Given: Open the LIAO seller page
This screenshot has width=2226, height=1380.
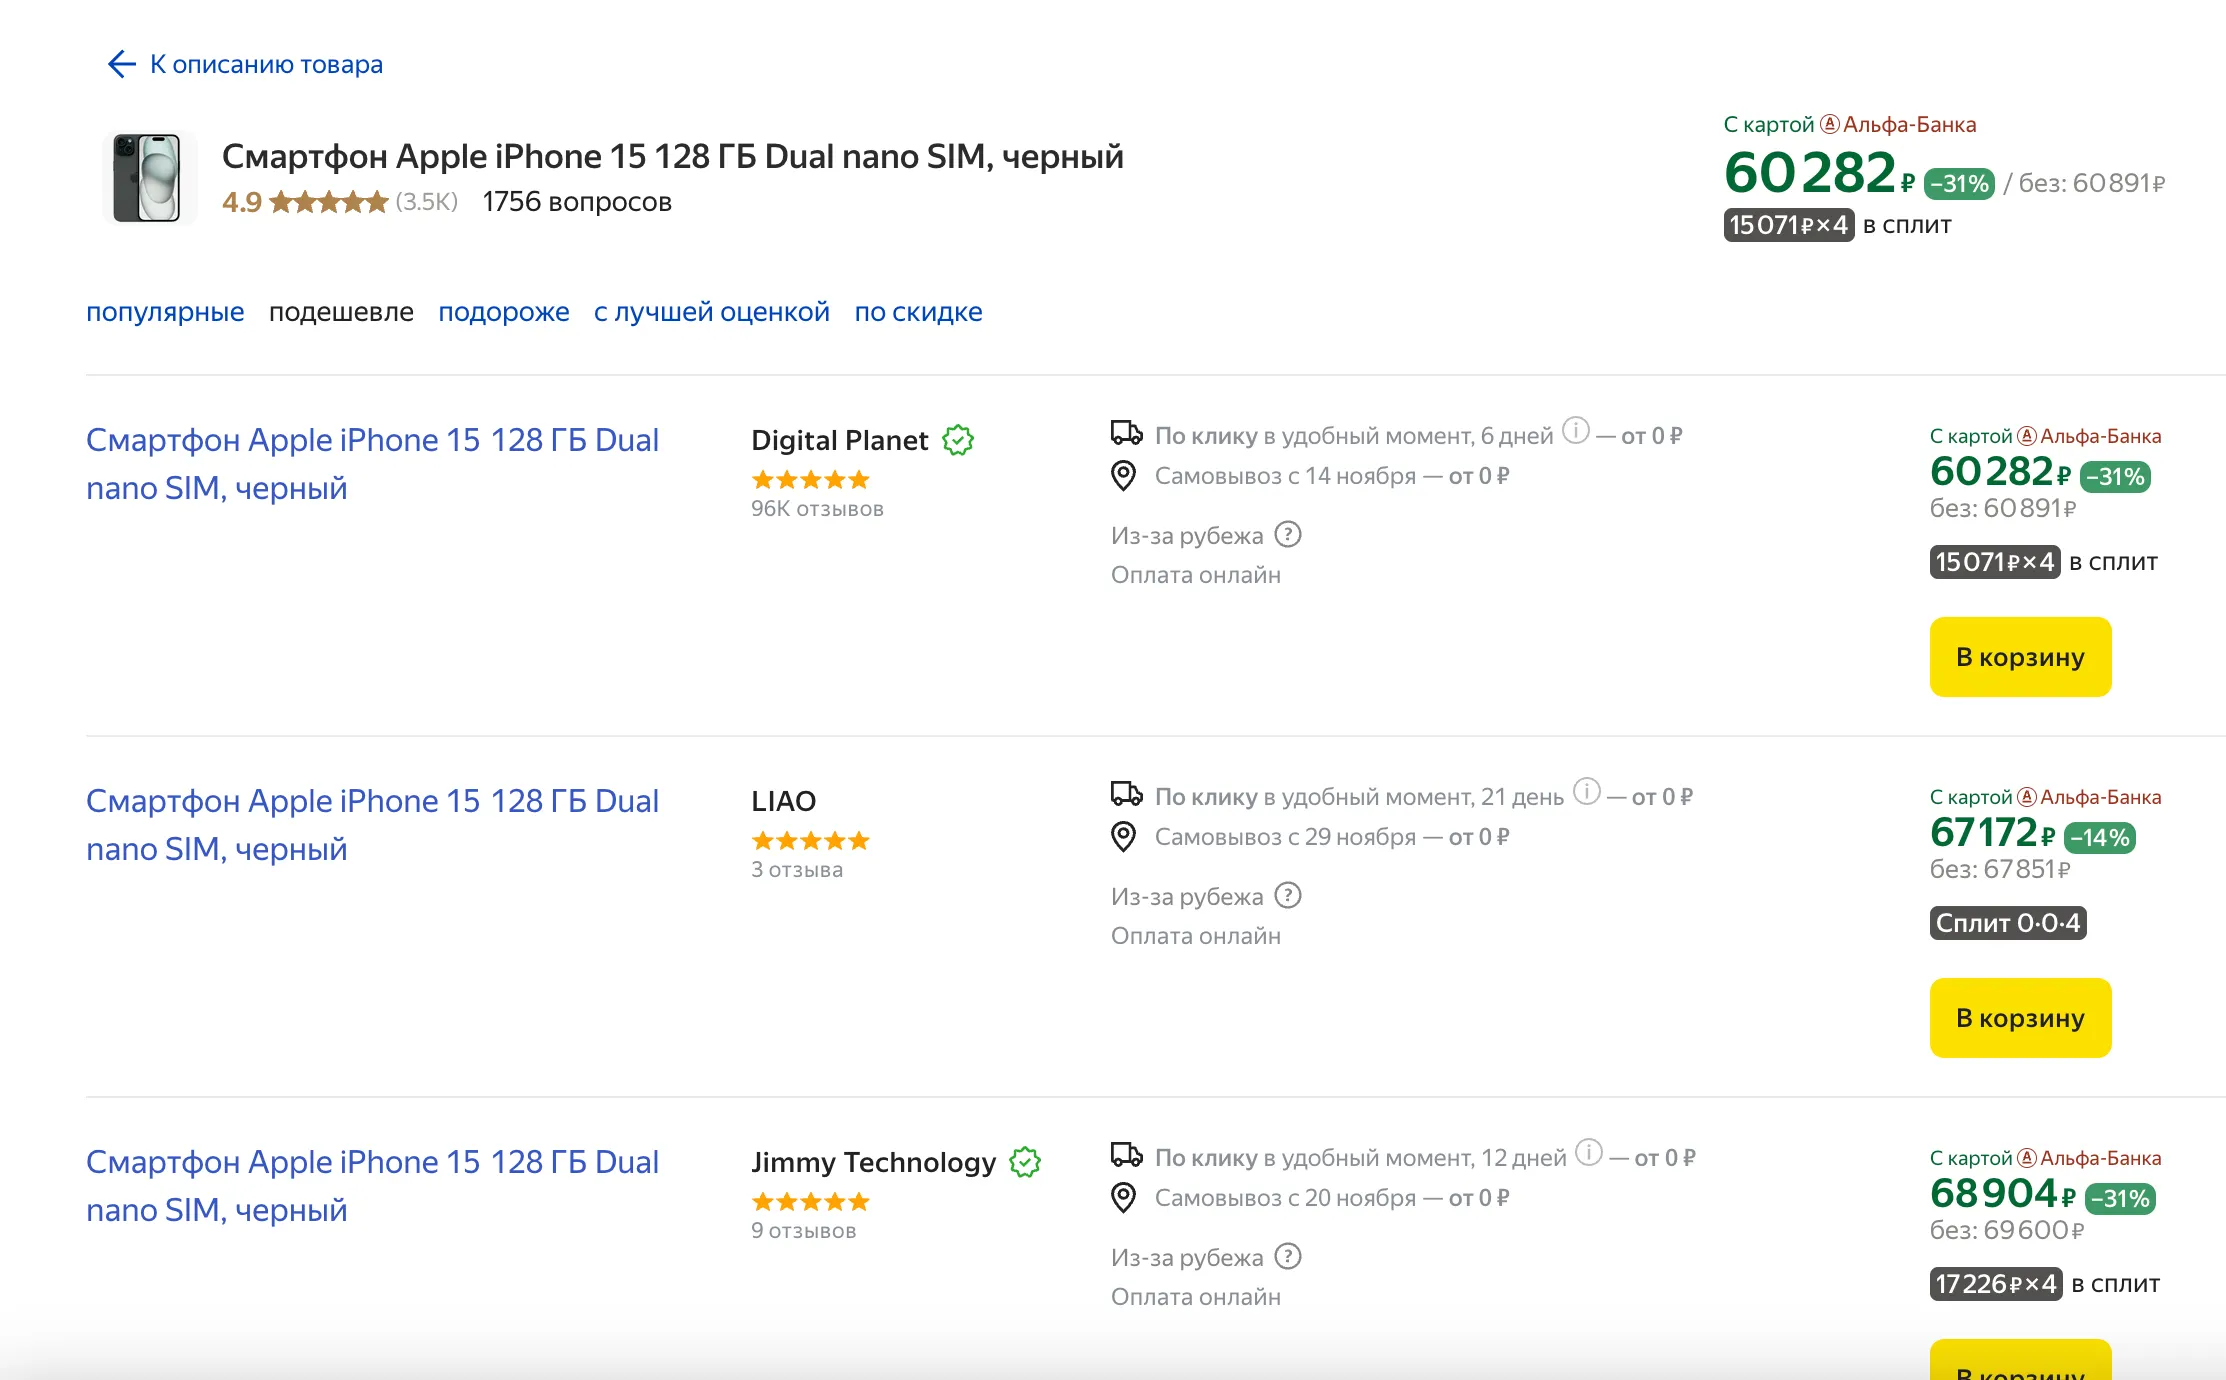Looking at the screenshot, I should click(x=783, y=801).
